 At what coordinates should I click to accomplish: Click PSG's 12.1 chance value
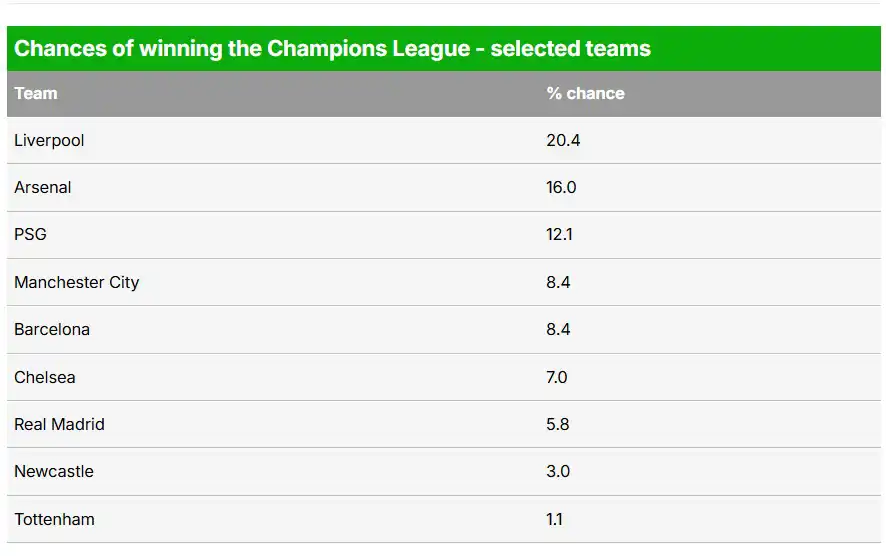coord(559,235)
